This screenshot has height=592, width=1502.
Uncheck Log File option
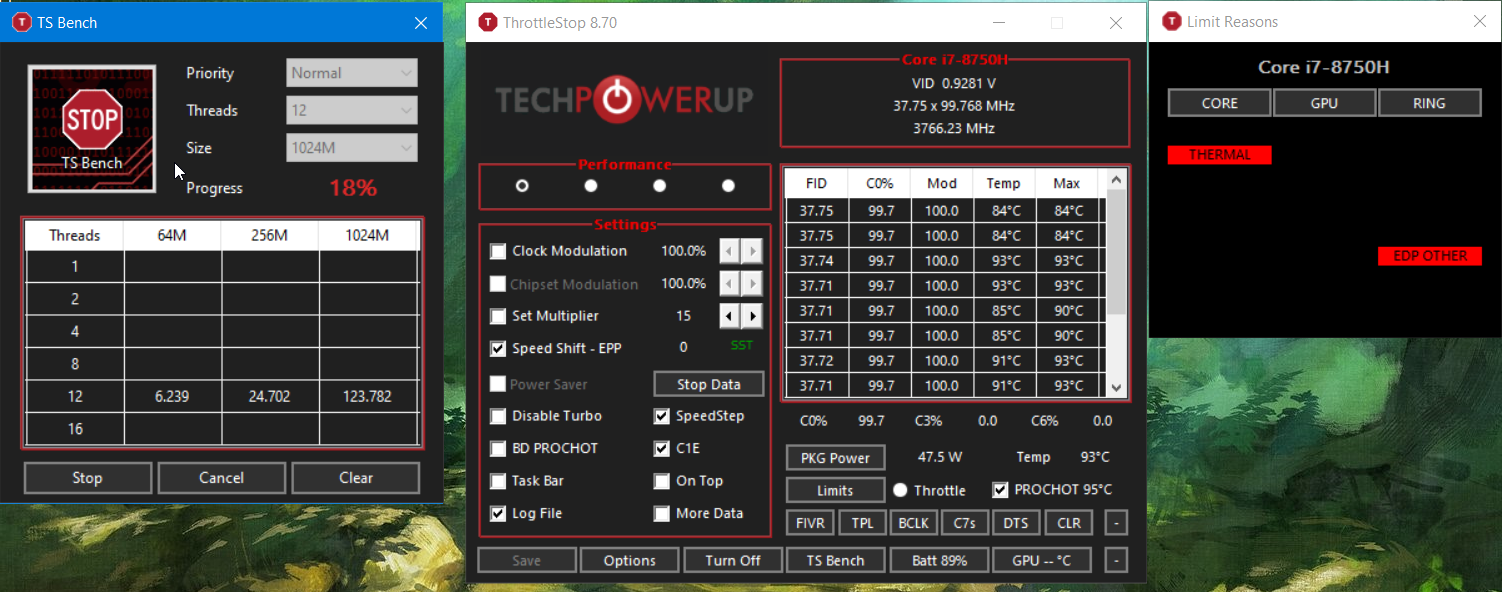pyautogui.click(x=498, y=514)
